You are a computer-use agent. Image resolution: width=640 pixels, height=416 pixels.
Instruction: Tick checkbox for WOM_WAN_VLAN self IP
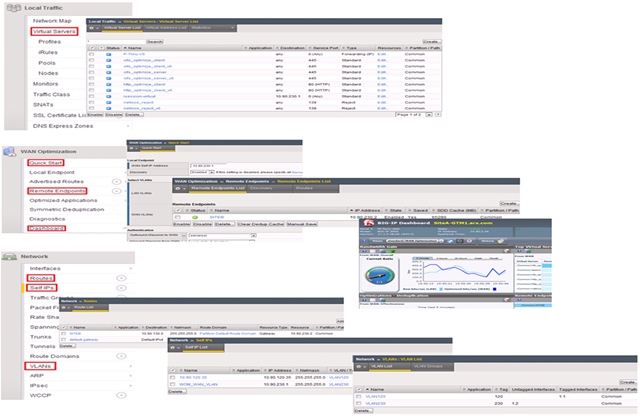click(x=173, y=385)
